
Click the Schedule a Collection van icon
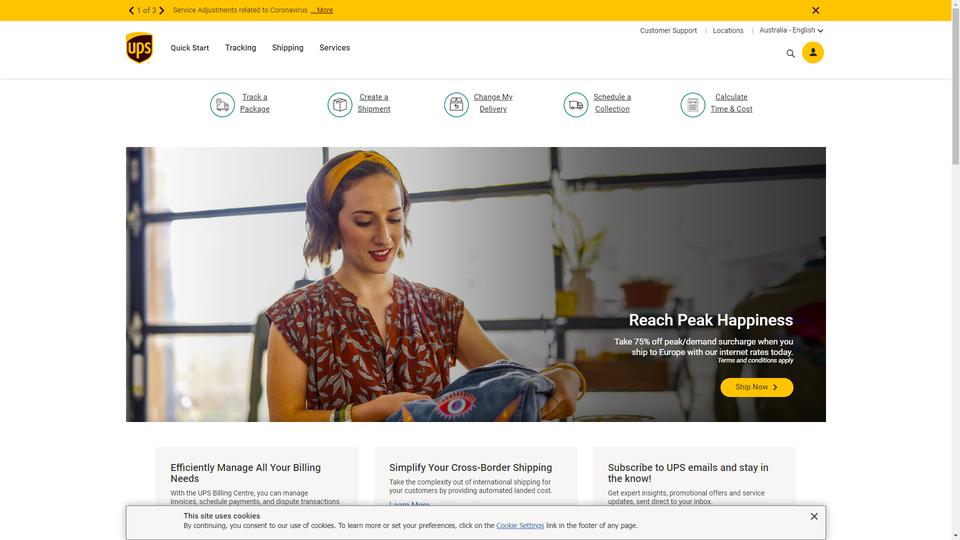[576, 105]
